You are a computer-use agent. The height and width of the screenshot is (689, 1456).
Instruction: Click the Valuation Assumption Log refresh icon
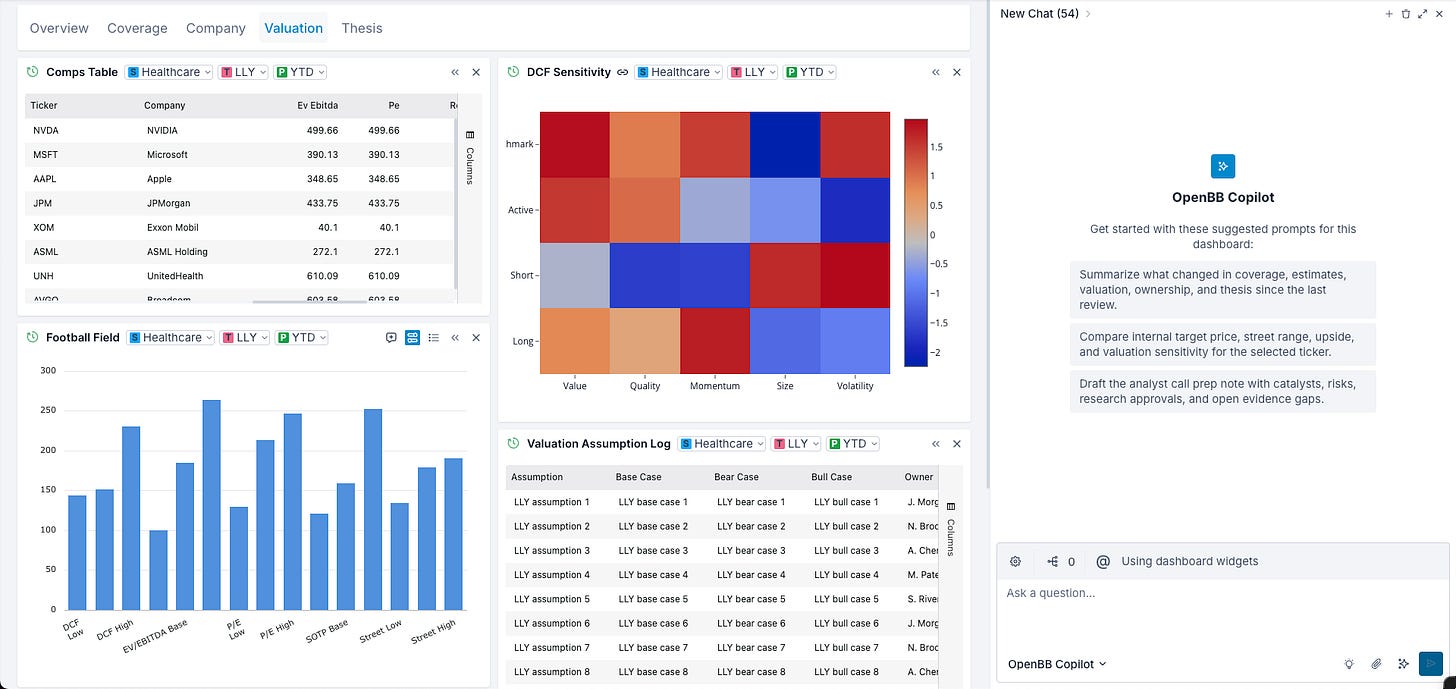point(513,444)
